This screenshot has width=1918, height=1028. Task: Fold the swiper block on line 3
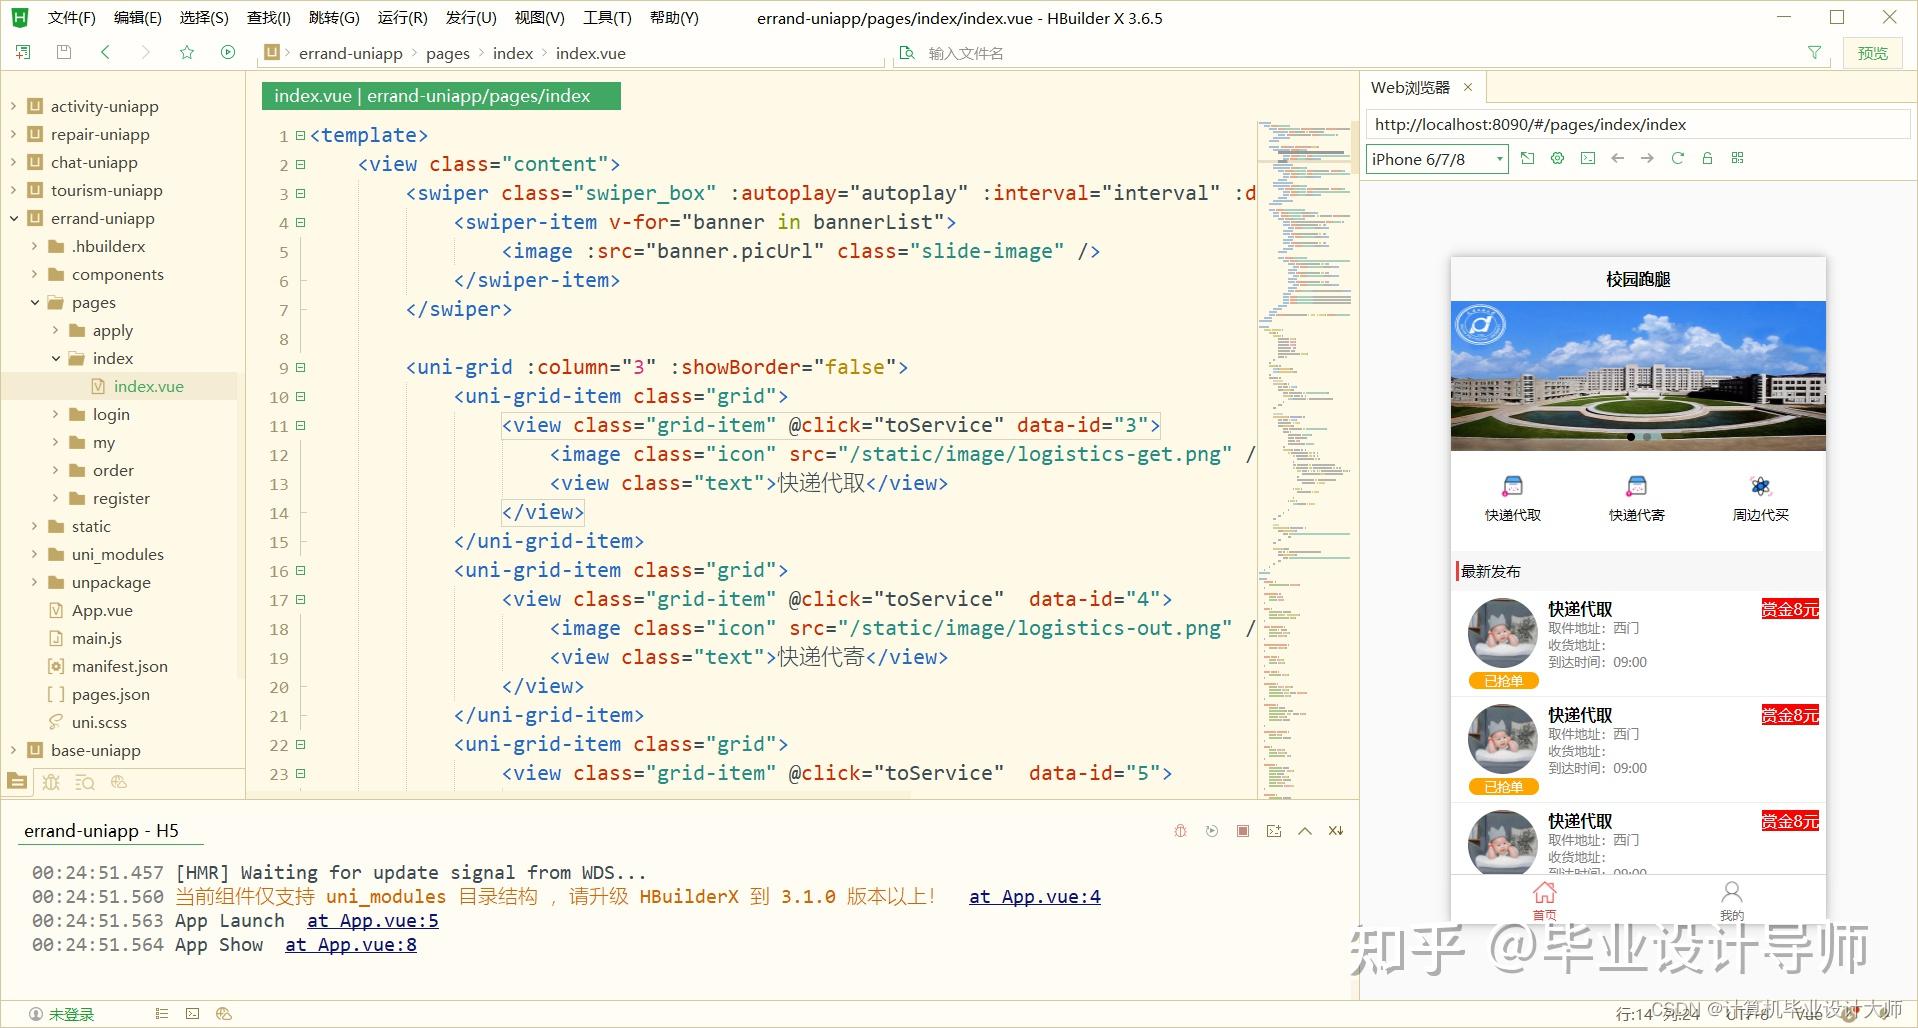pyautogui.click(x=300, y=193)
